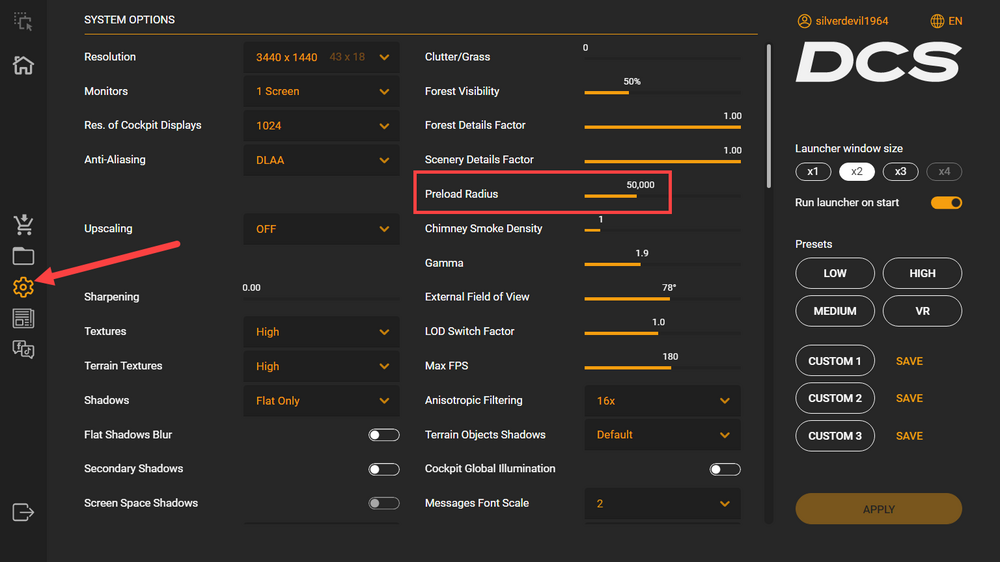Click the exit icon in sidebar
The width and height of the screenshot is (1000, 562).
[23, 512]
